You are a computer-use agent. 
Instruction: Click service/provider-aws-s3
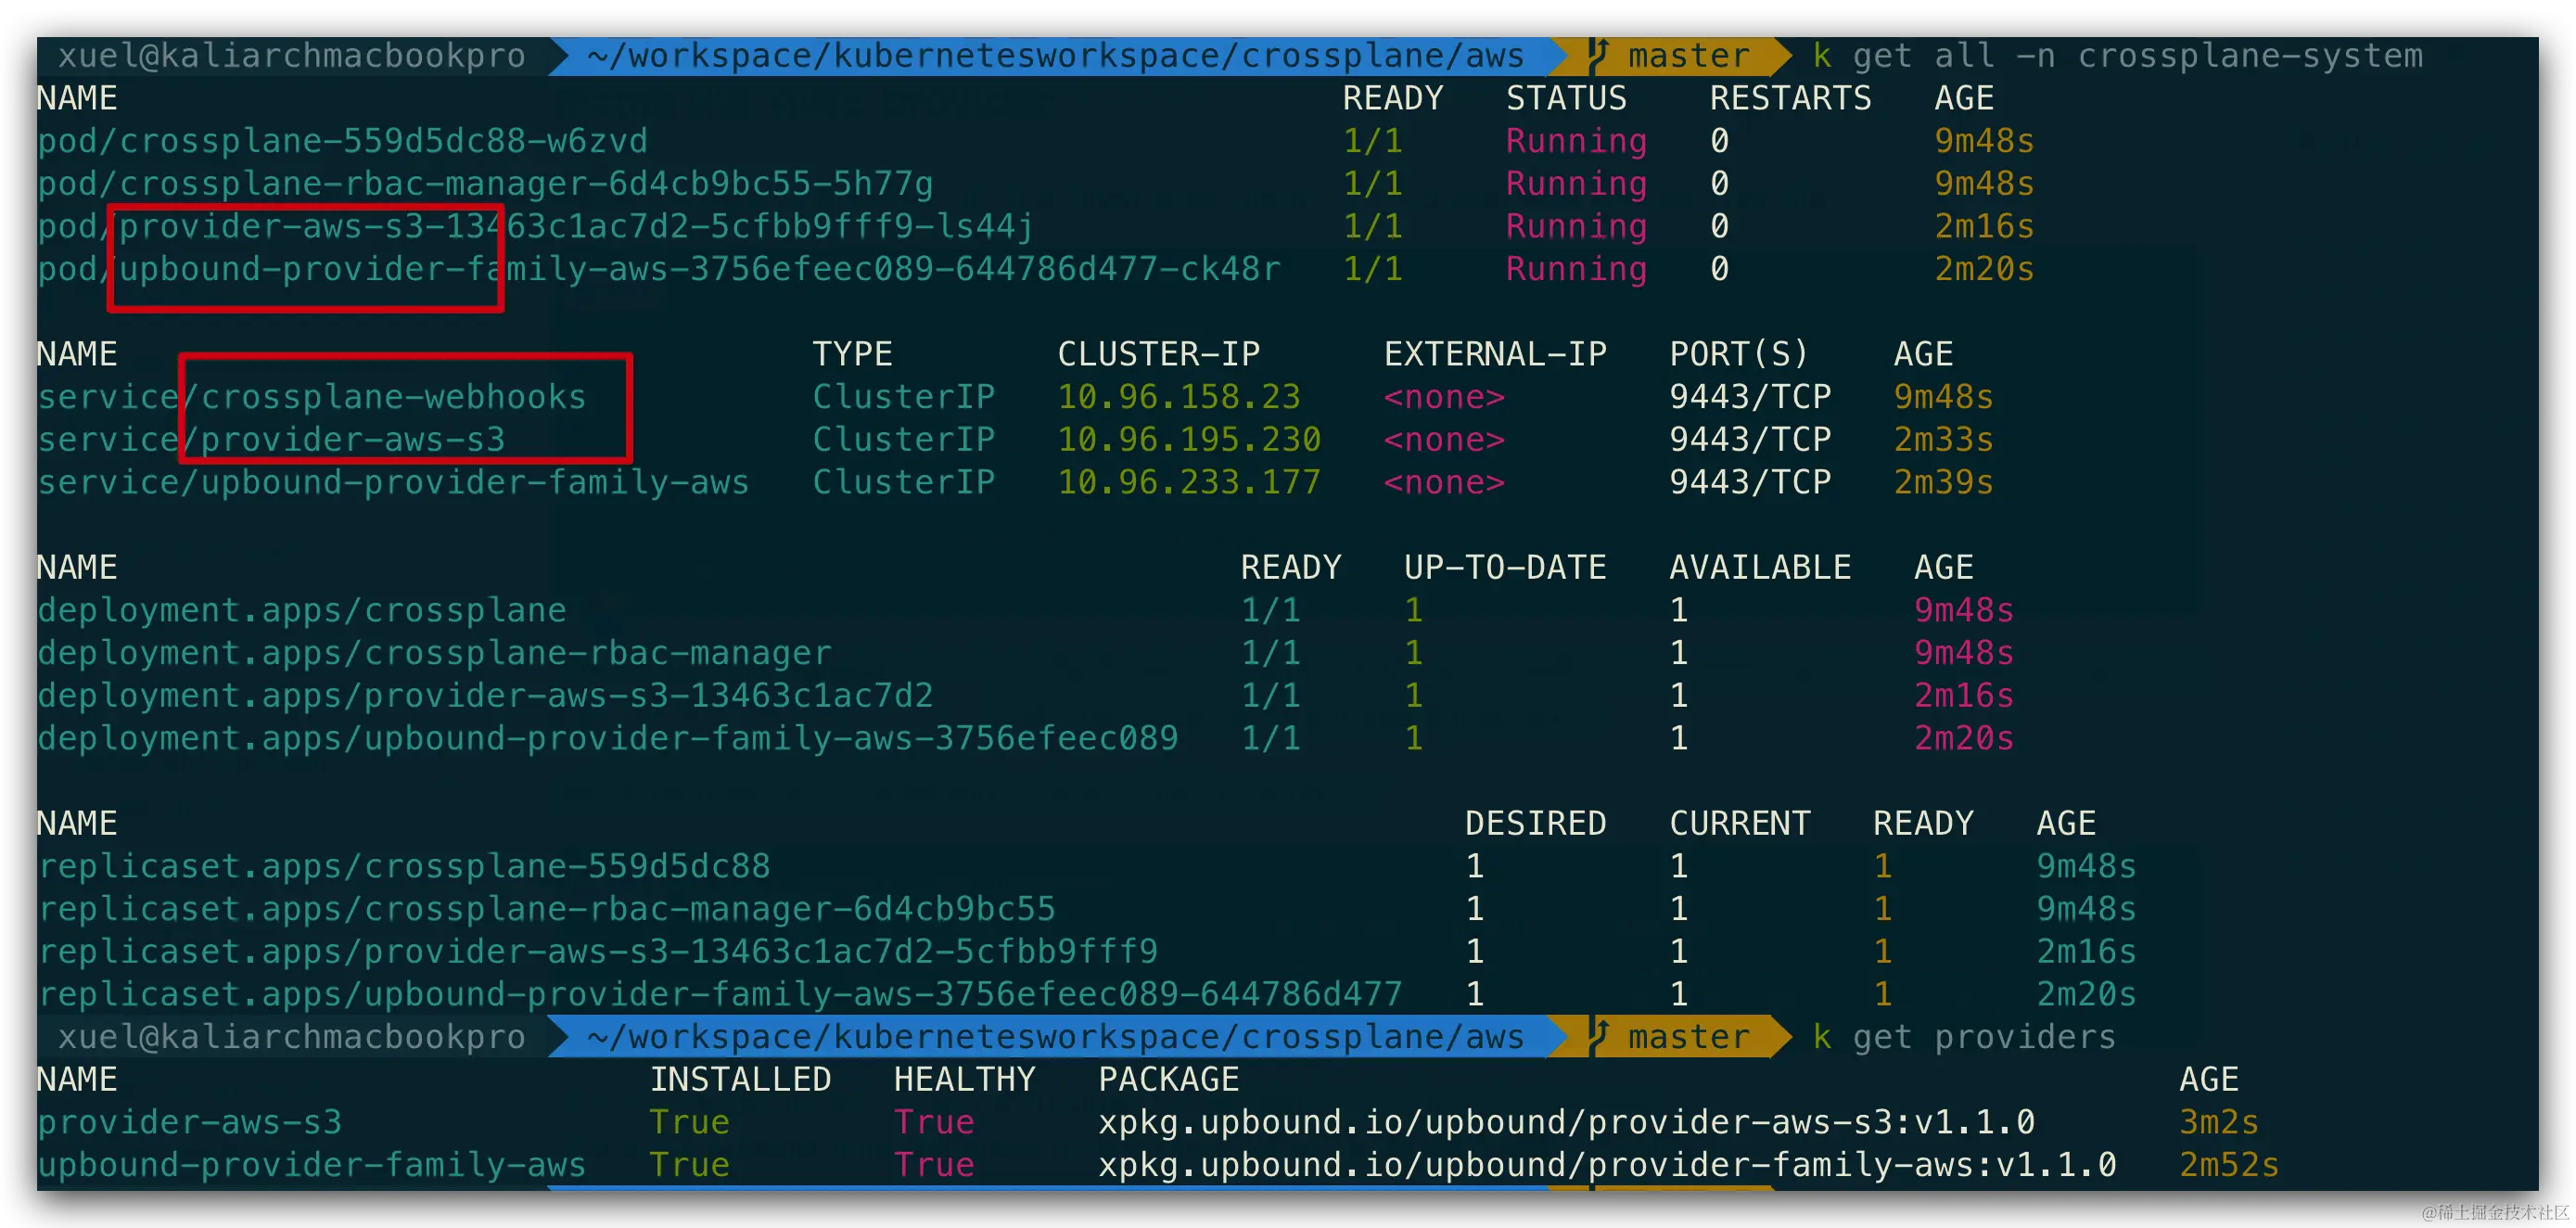point(272,440)
